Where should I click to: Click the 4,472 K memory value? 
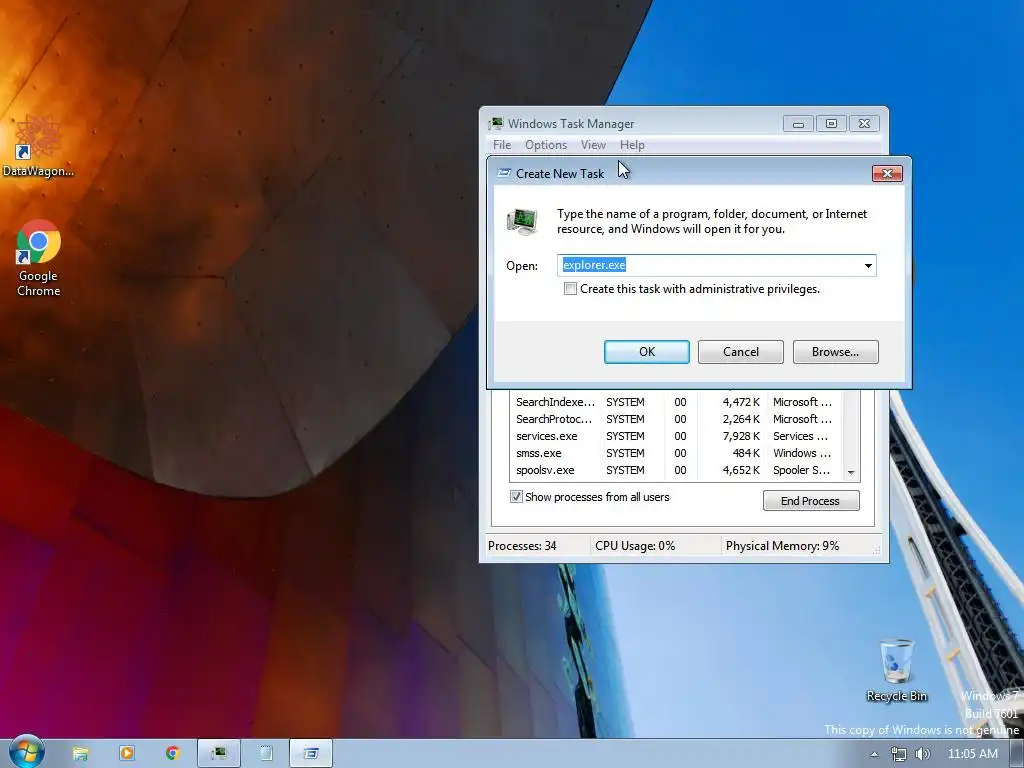tap(741, 402)
